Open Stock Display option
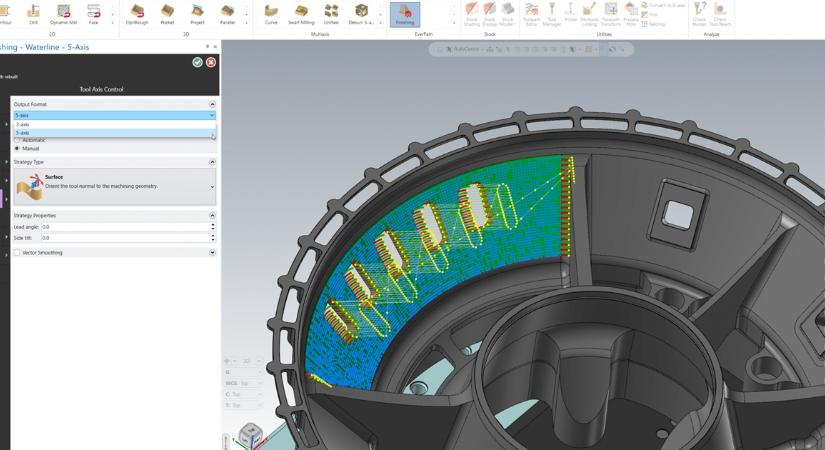825x450 pixels. click(x=489, y=14)
